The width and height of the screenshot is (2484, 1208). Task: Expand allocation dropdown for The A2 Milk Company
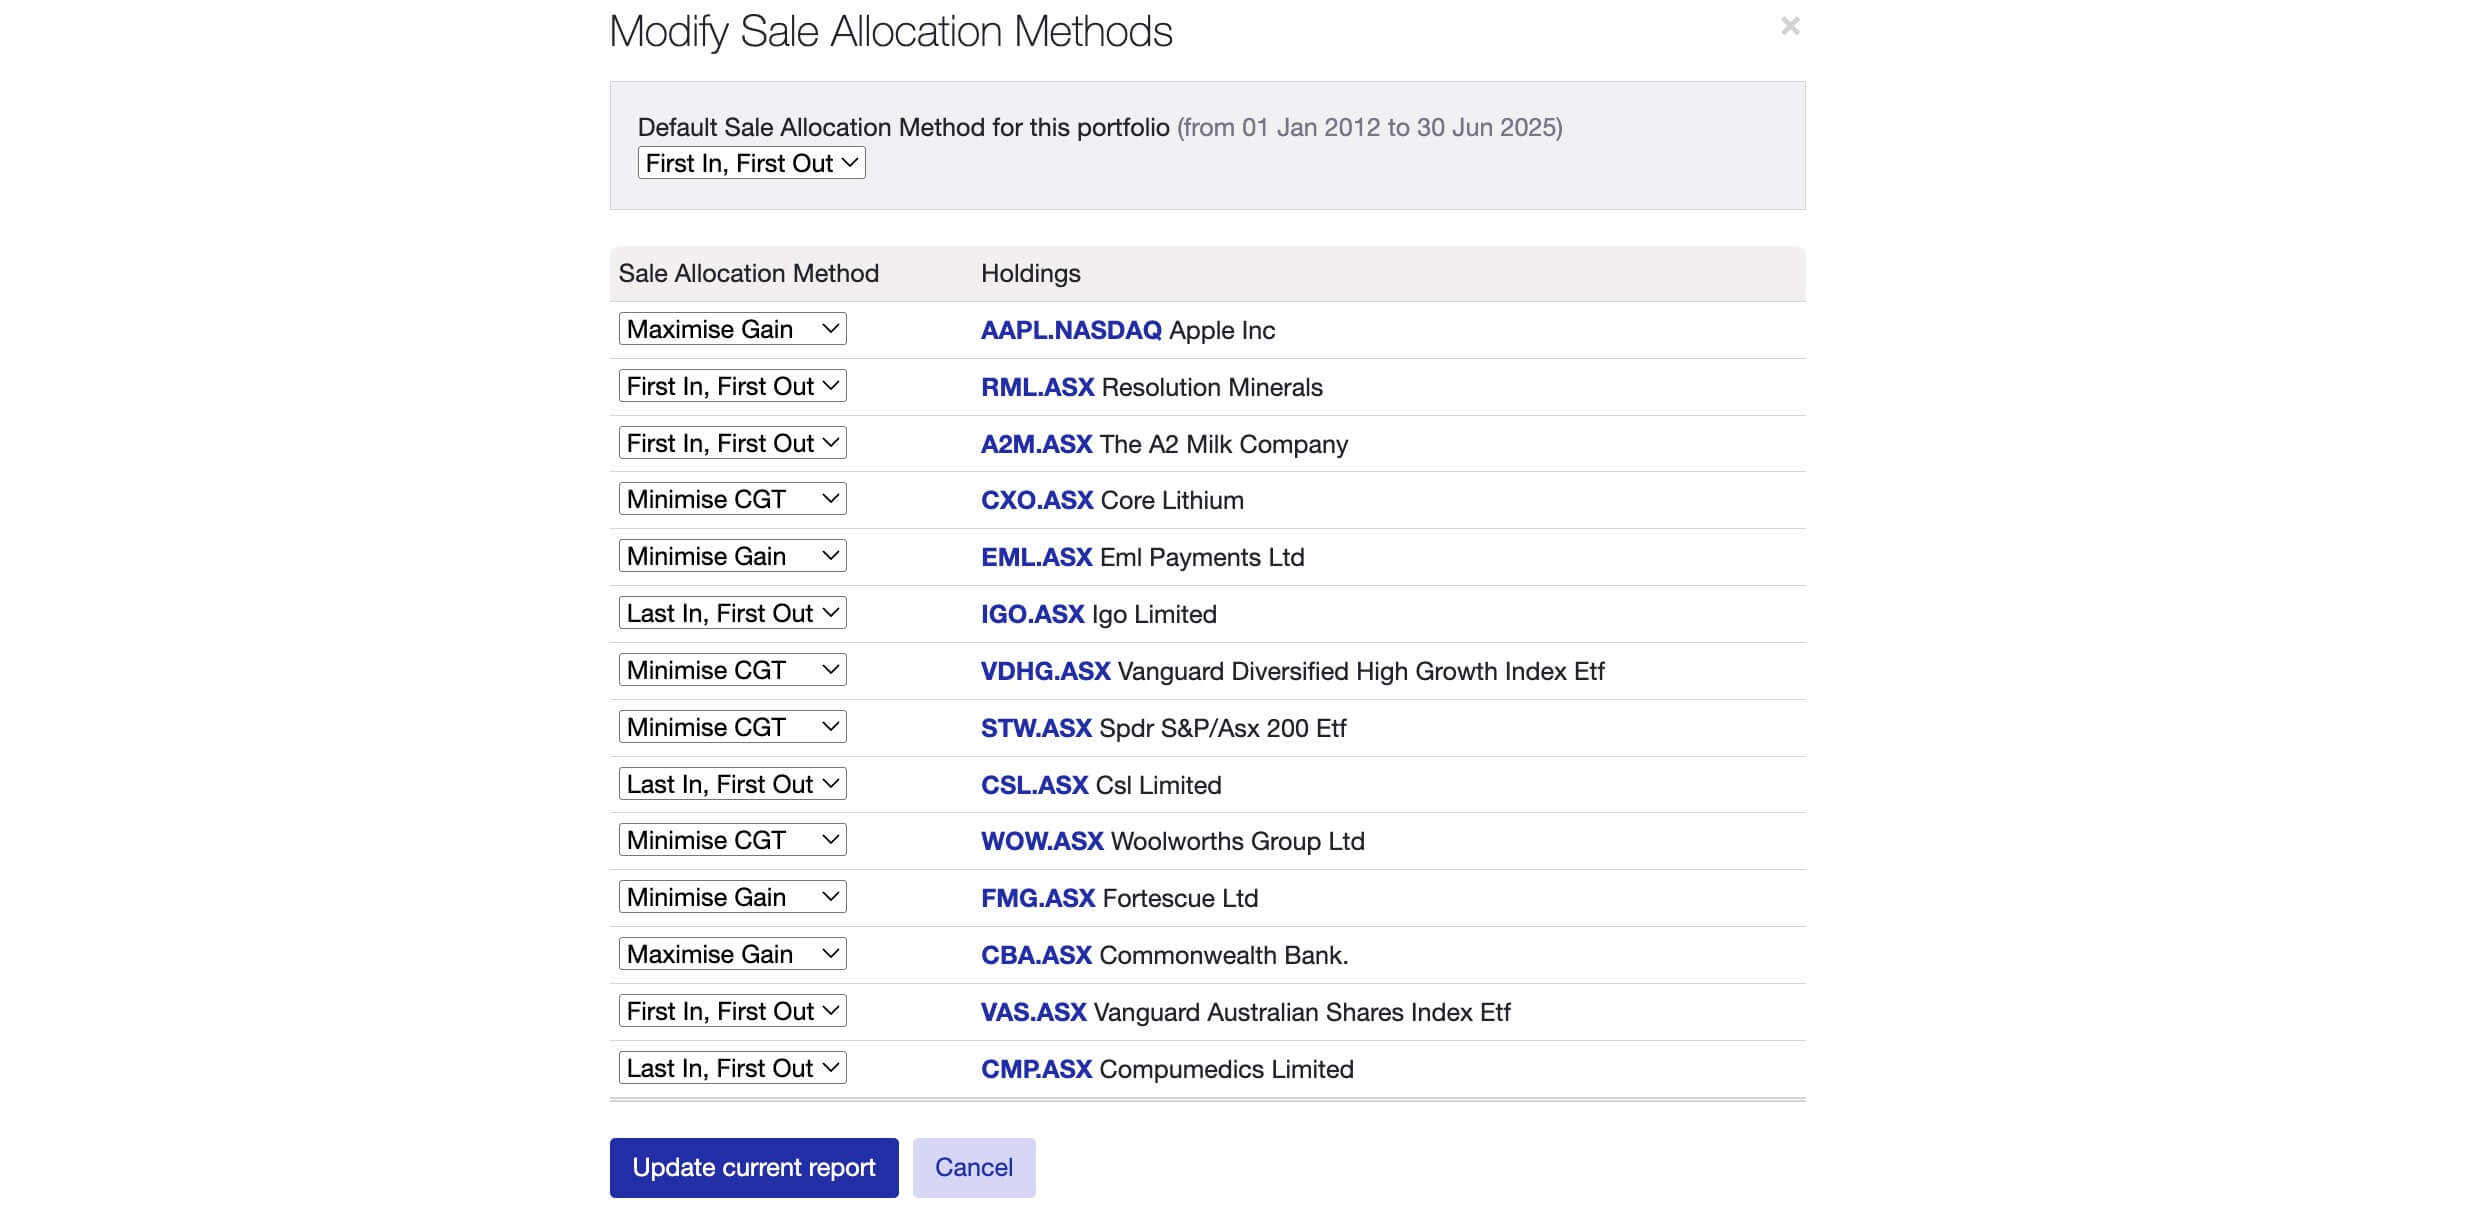(732, 443)
